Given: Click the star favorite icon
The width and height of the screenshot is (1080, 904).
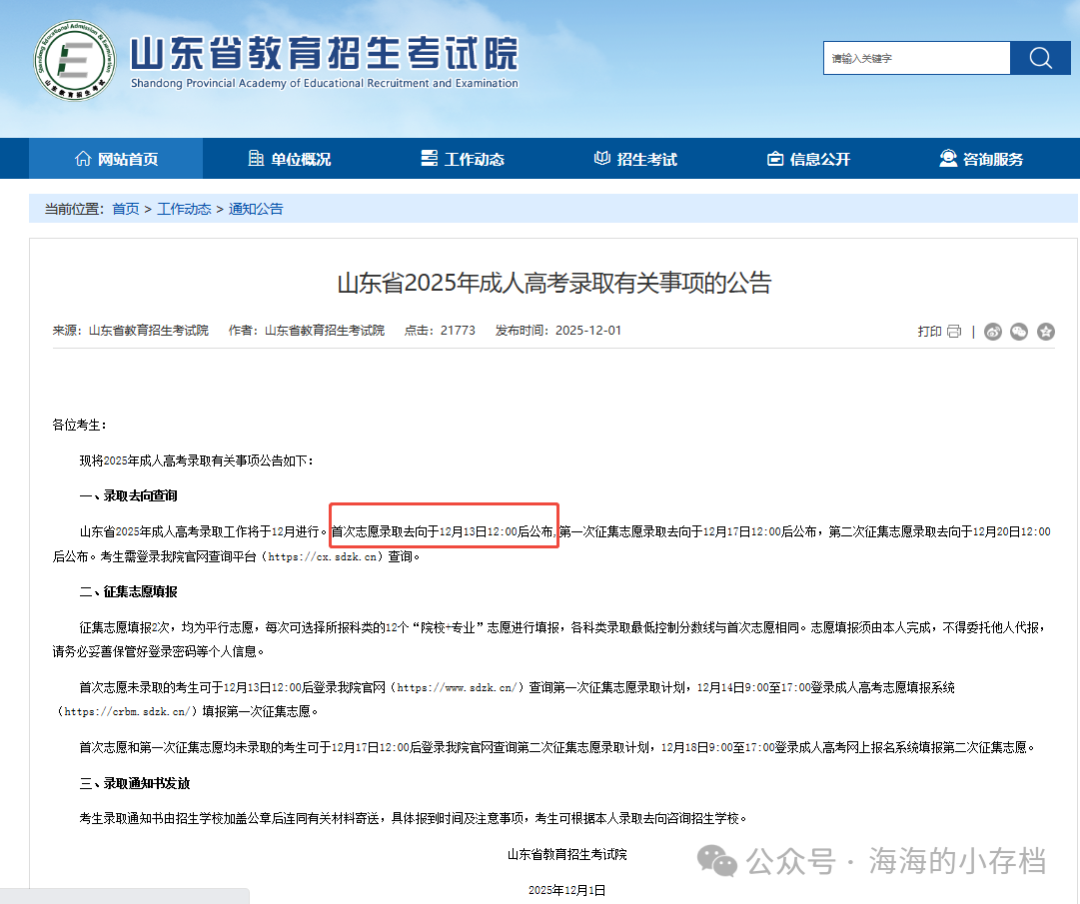Looking at the screenshot, I should 1045,331.
